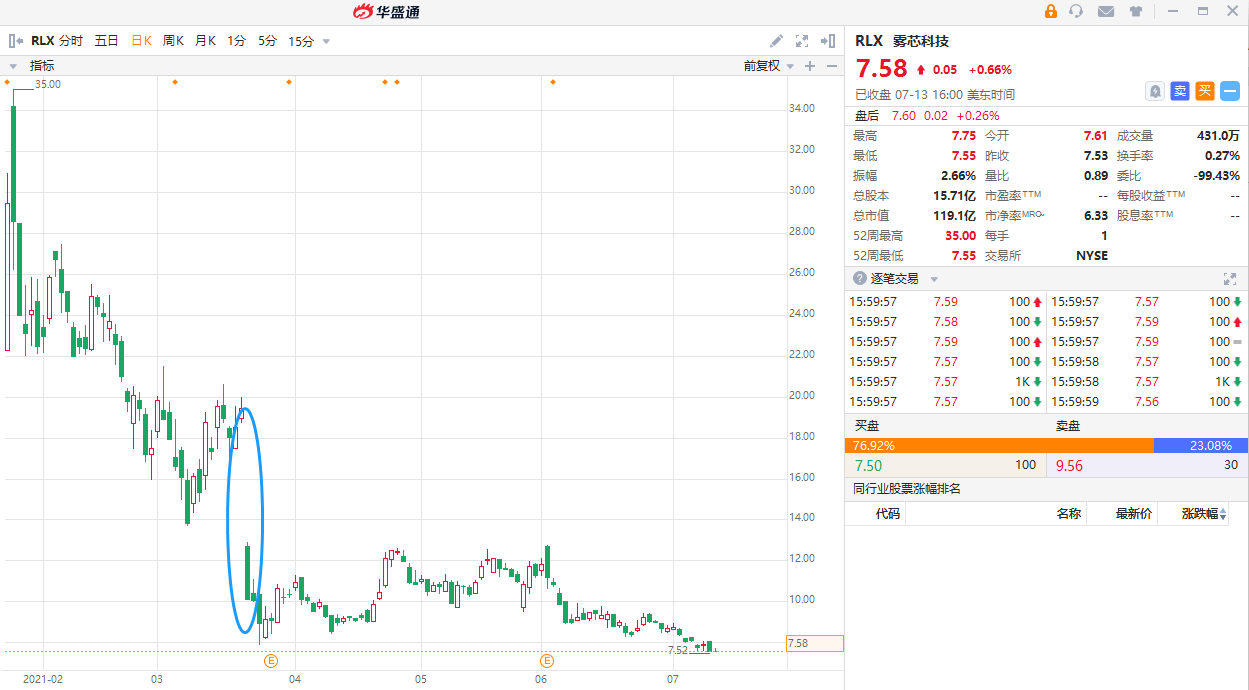1249x690 pixels.
Task: Collapse the right quote panel
Action: [x=827, y=41]
